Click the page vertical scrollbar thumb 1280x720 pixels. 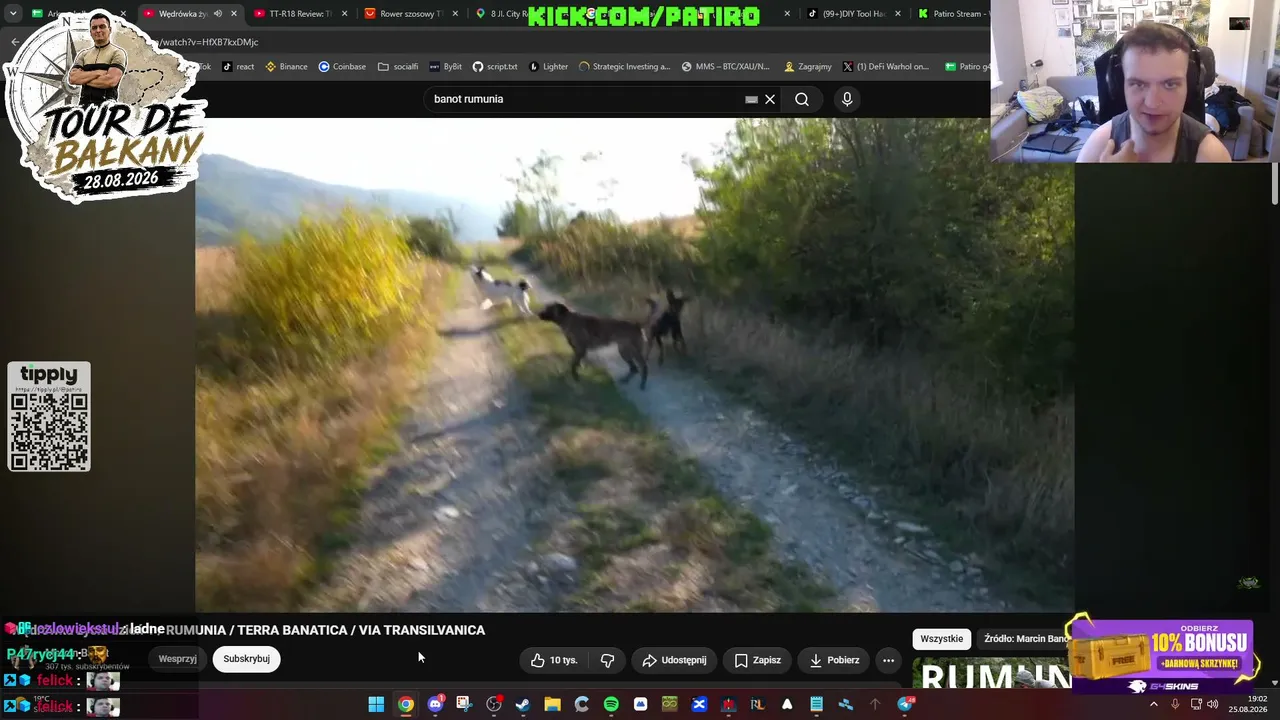[1275, 182]
